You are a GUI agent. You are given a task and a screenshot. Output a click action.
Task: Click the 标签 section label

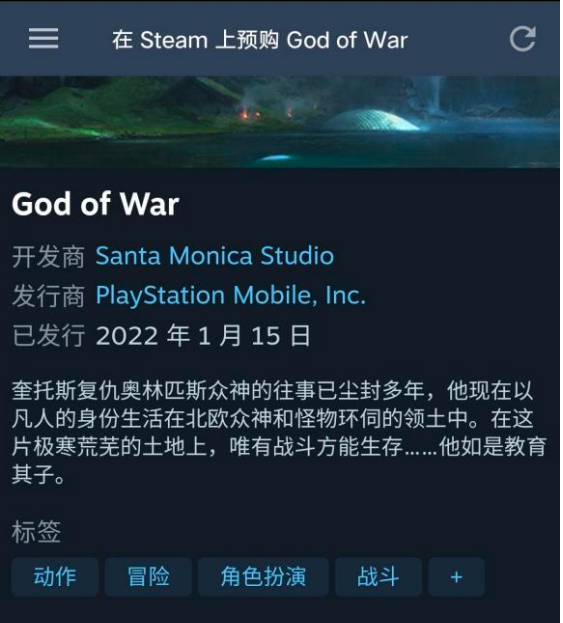[36, 532]
